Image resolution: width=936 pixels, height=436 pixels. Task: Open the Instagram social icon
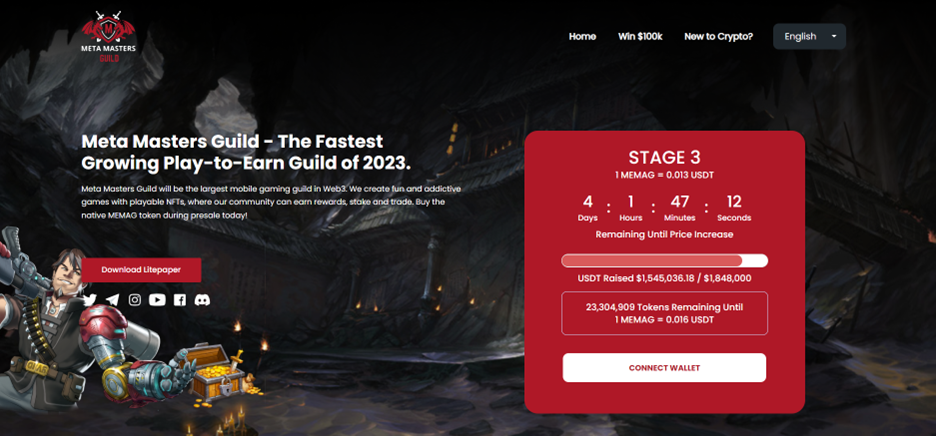(x=135, y=300)
